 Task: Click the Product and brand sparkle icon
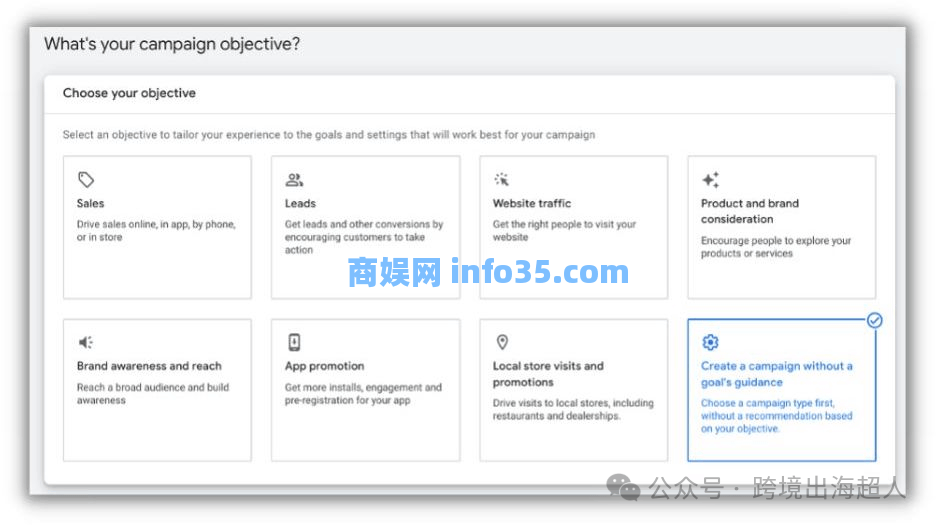[x=710, y=179]
